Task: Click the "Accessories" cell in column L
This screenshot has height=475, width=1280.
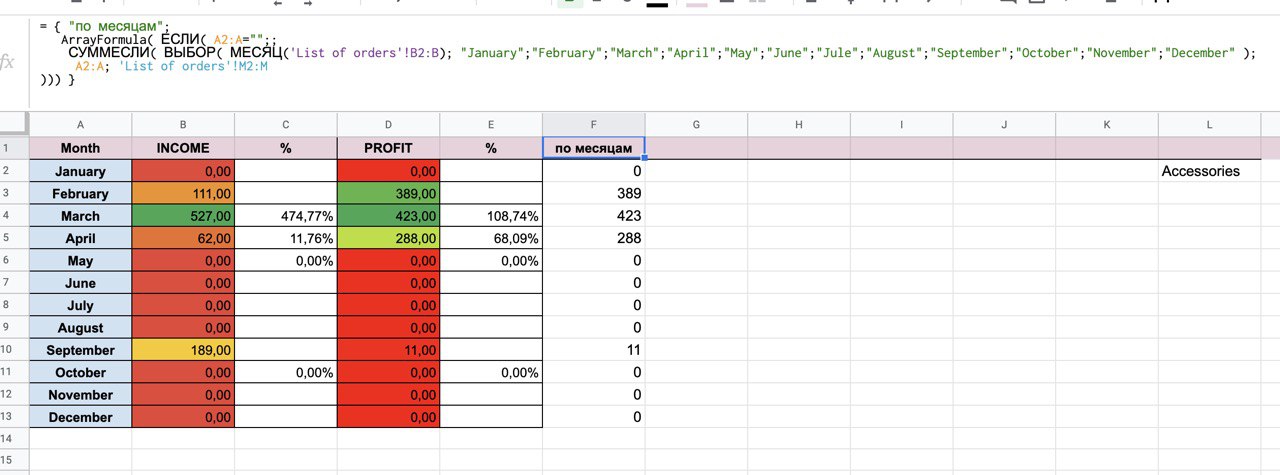Action: coord(1209,171)
